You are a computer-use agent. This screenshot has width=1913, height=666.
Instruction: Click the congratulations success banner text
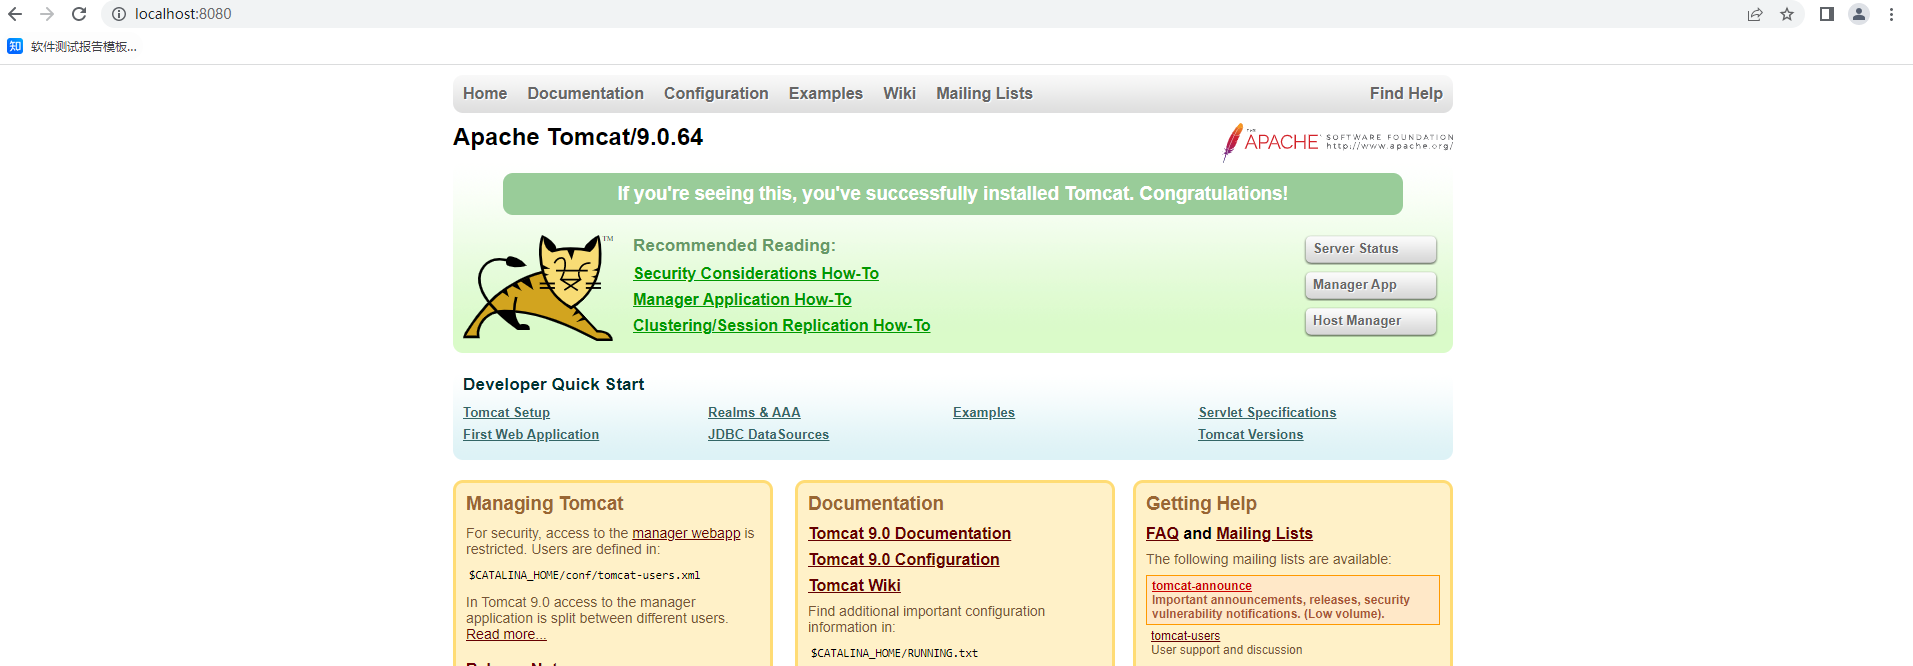pyautogui.click(x=952, y=193)
